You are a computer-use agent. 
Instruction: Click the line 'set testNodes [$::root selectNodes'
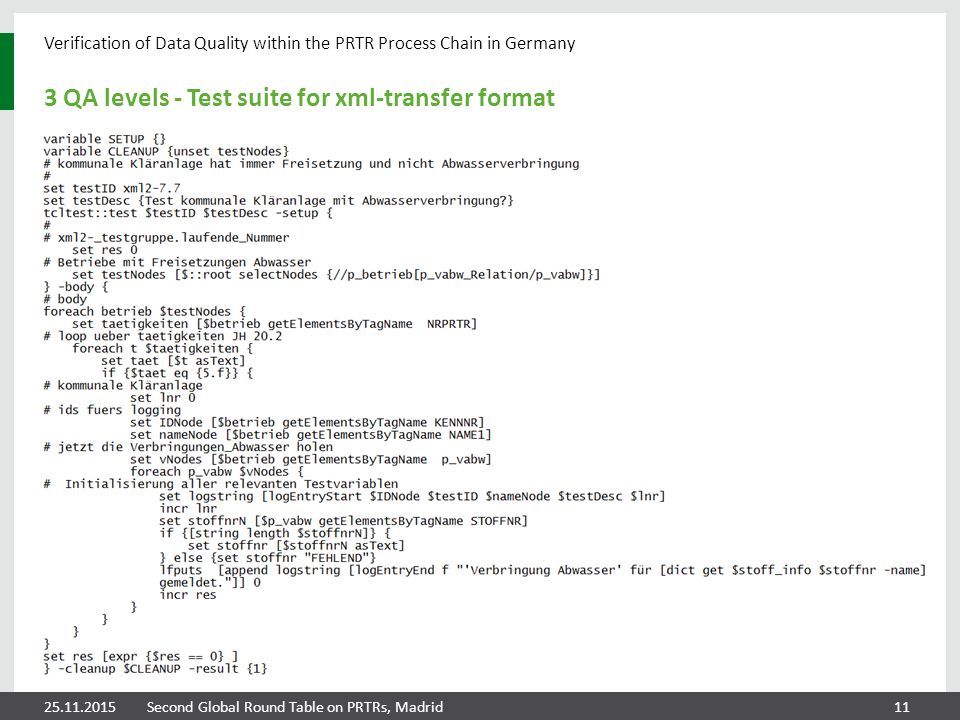coord(336,274)
